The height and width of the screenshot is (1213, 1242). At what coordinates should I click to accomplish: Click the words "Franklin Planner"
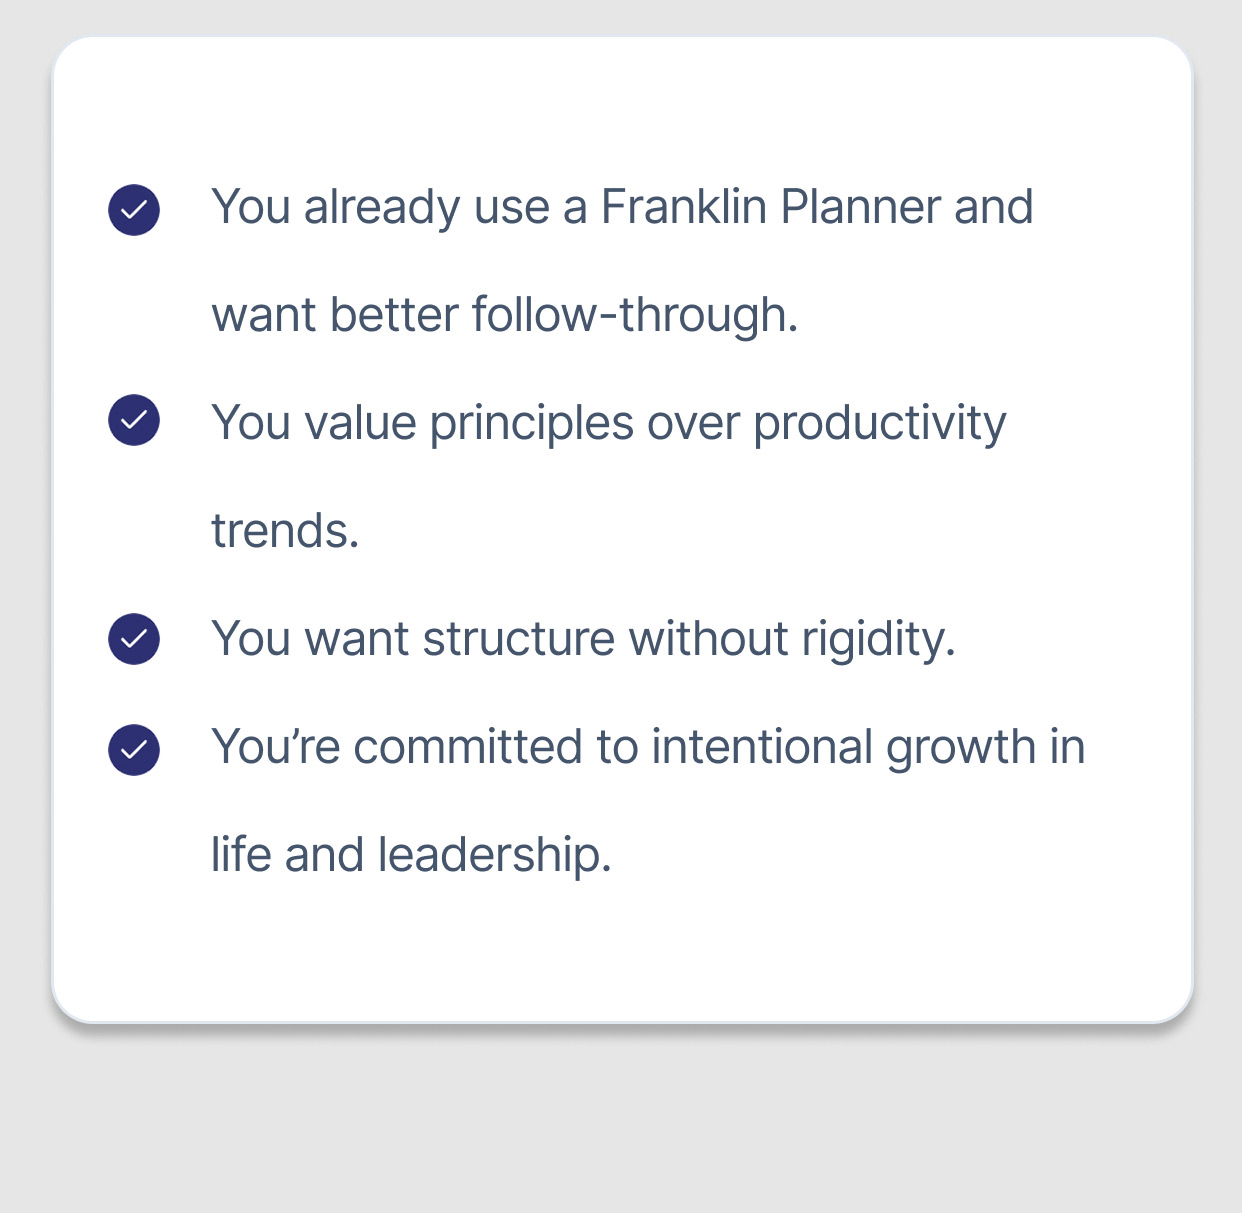770,208
